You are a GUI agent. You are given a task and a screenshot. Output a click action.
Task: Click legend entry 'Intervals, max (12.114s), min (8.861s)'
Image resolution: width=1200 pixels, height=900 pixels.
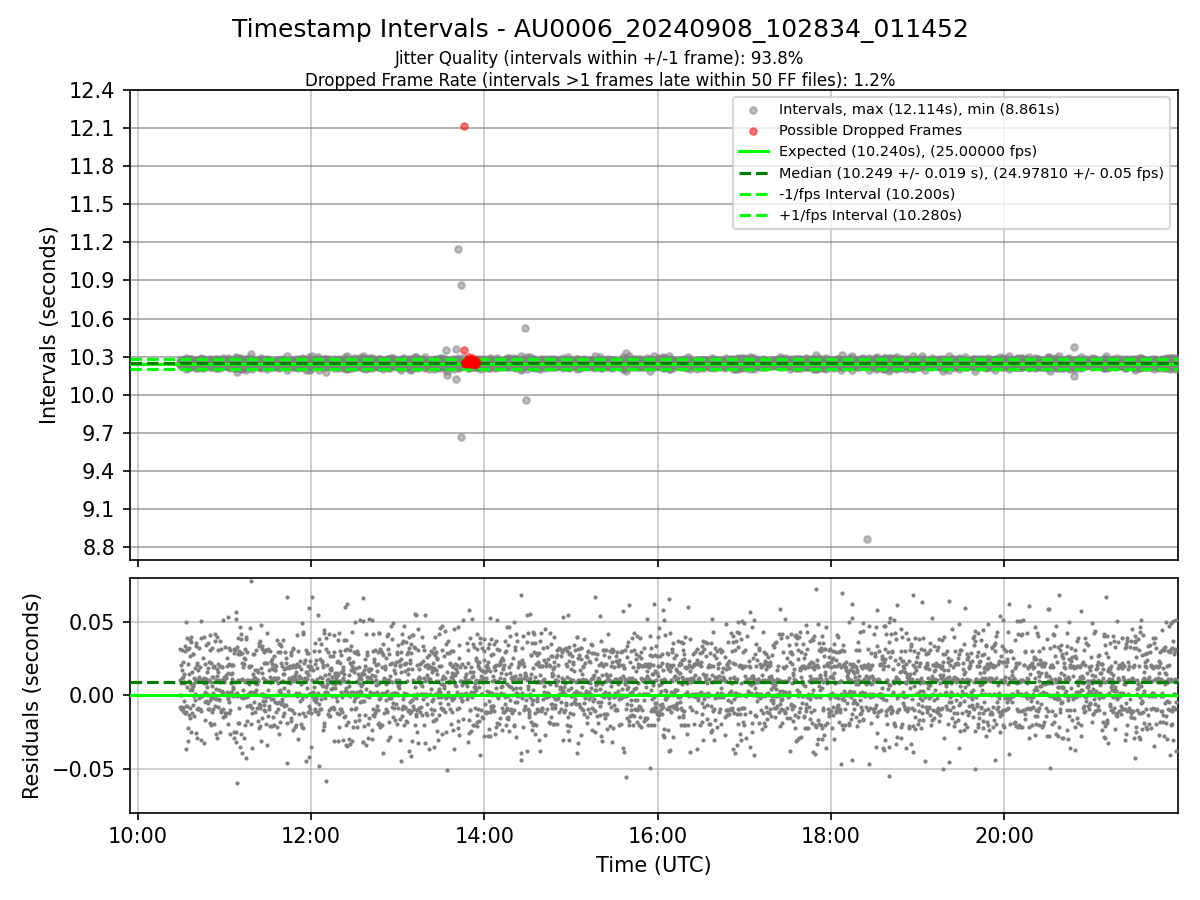(919, 109)
